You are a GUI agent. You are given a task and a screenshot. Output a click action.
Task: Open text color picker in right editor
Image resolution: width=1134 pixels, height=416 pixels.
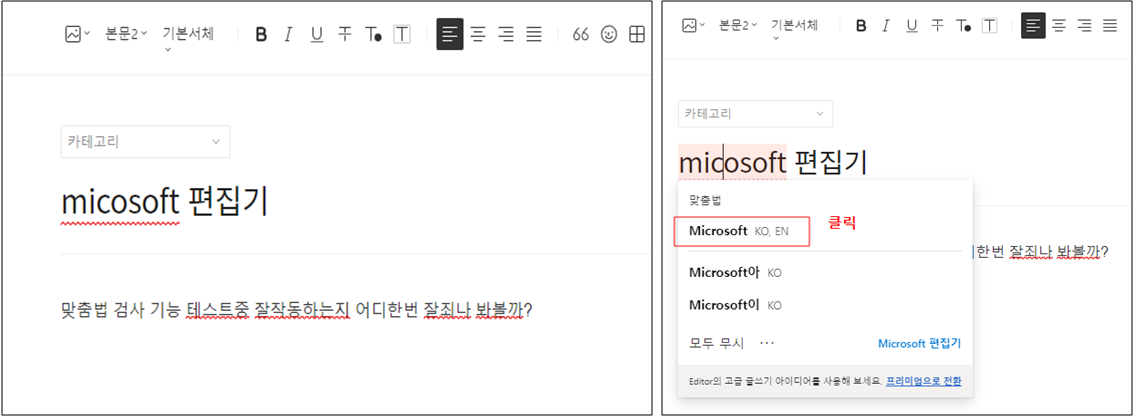coord(963,26)
